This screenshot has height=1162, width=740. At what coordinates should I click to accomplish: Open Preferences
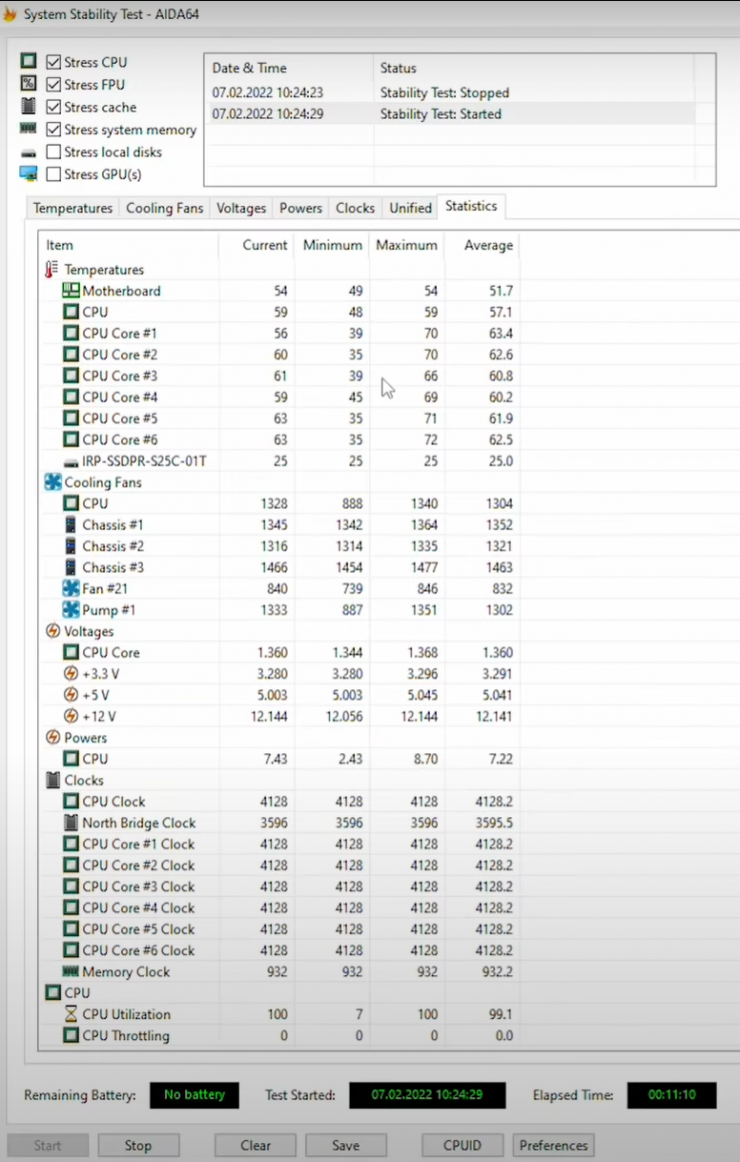[553, 1145]
